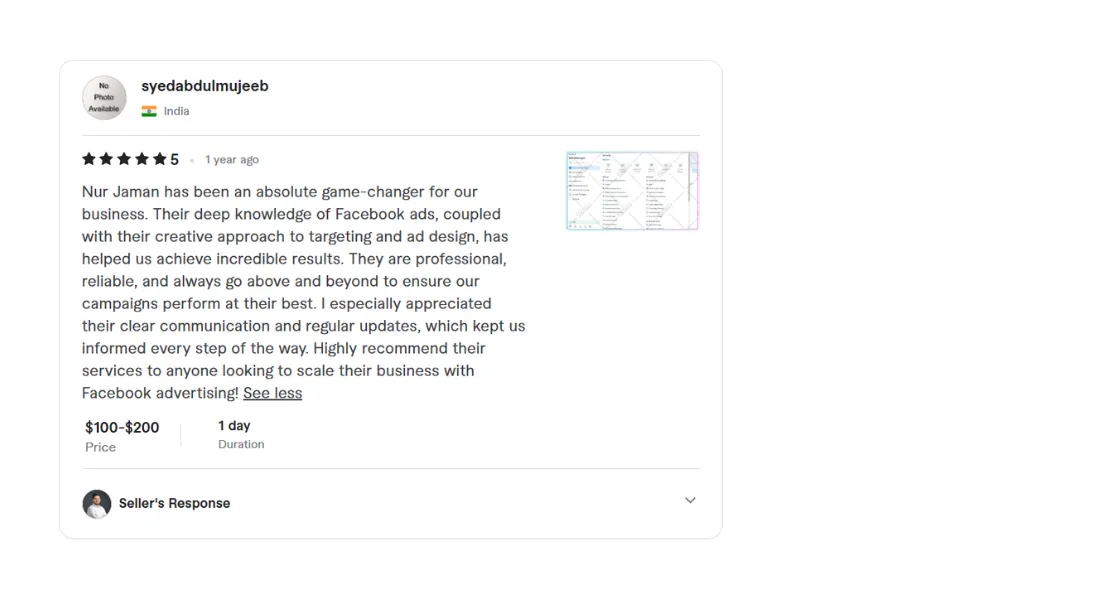Click the fourth rating star
Screen dimensions: 1100x600
coord(142,159)
